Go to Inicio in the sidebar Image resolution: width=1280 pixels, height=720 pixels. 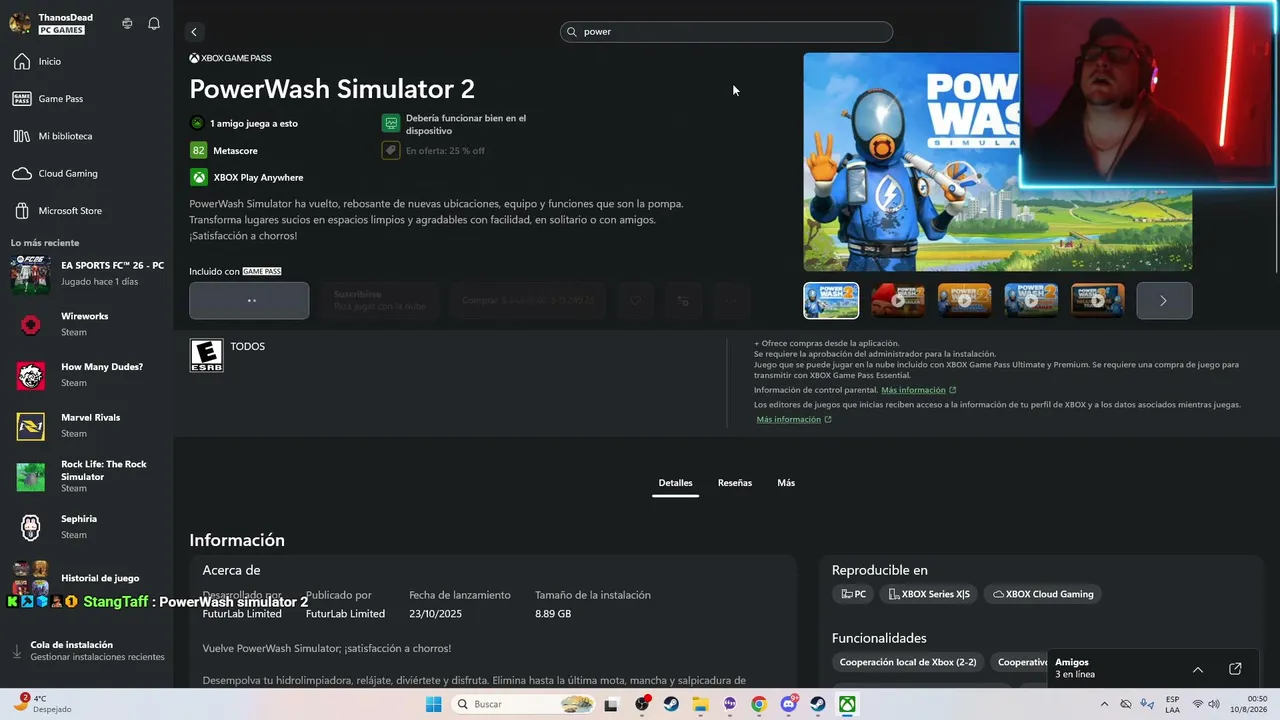click(86, 62)
